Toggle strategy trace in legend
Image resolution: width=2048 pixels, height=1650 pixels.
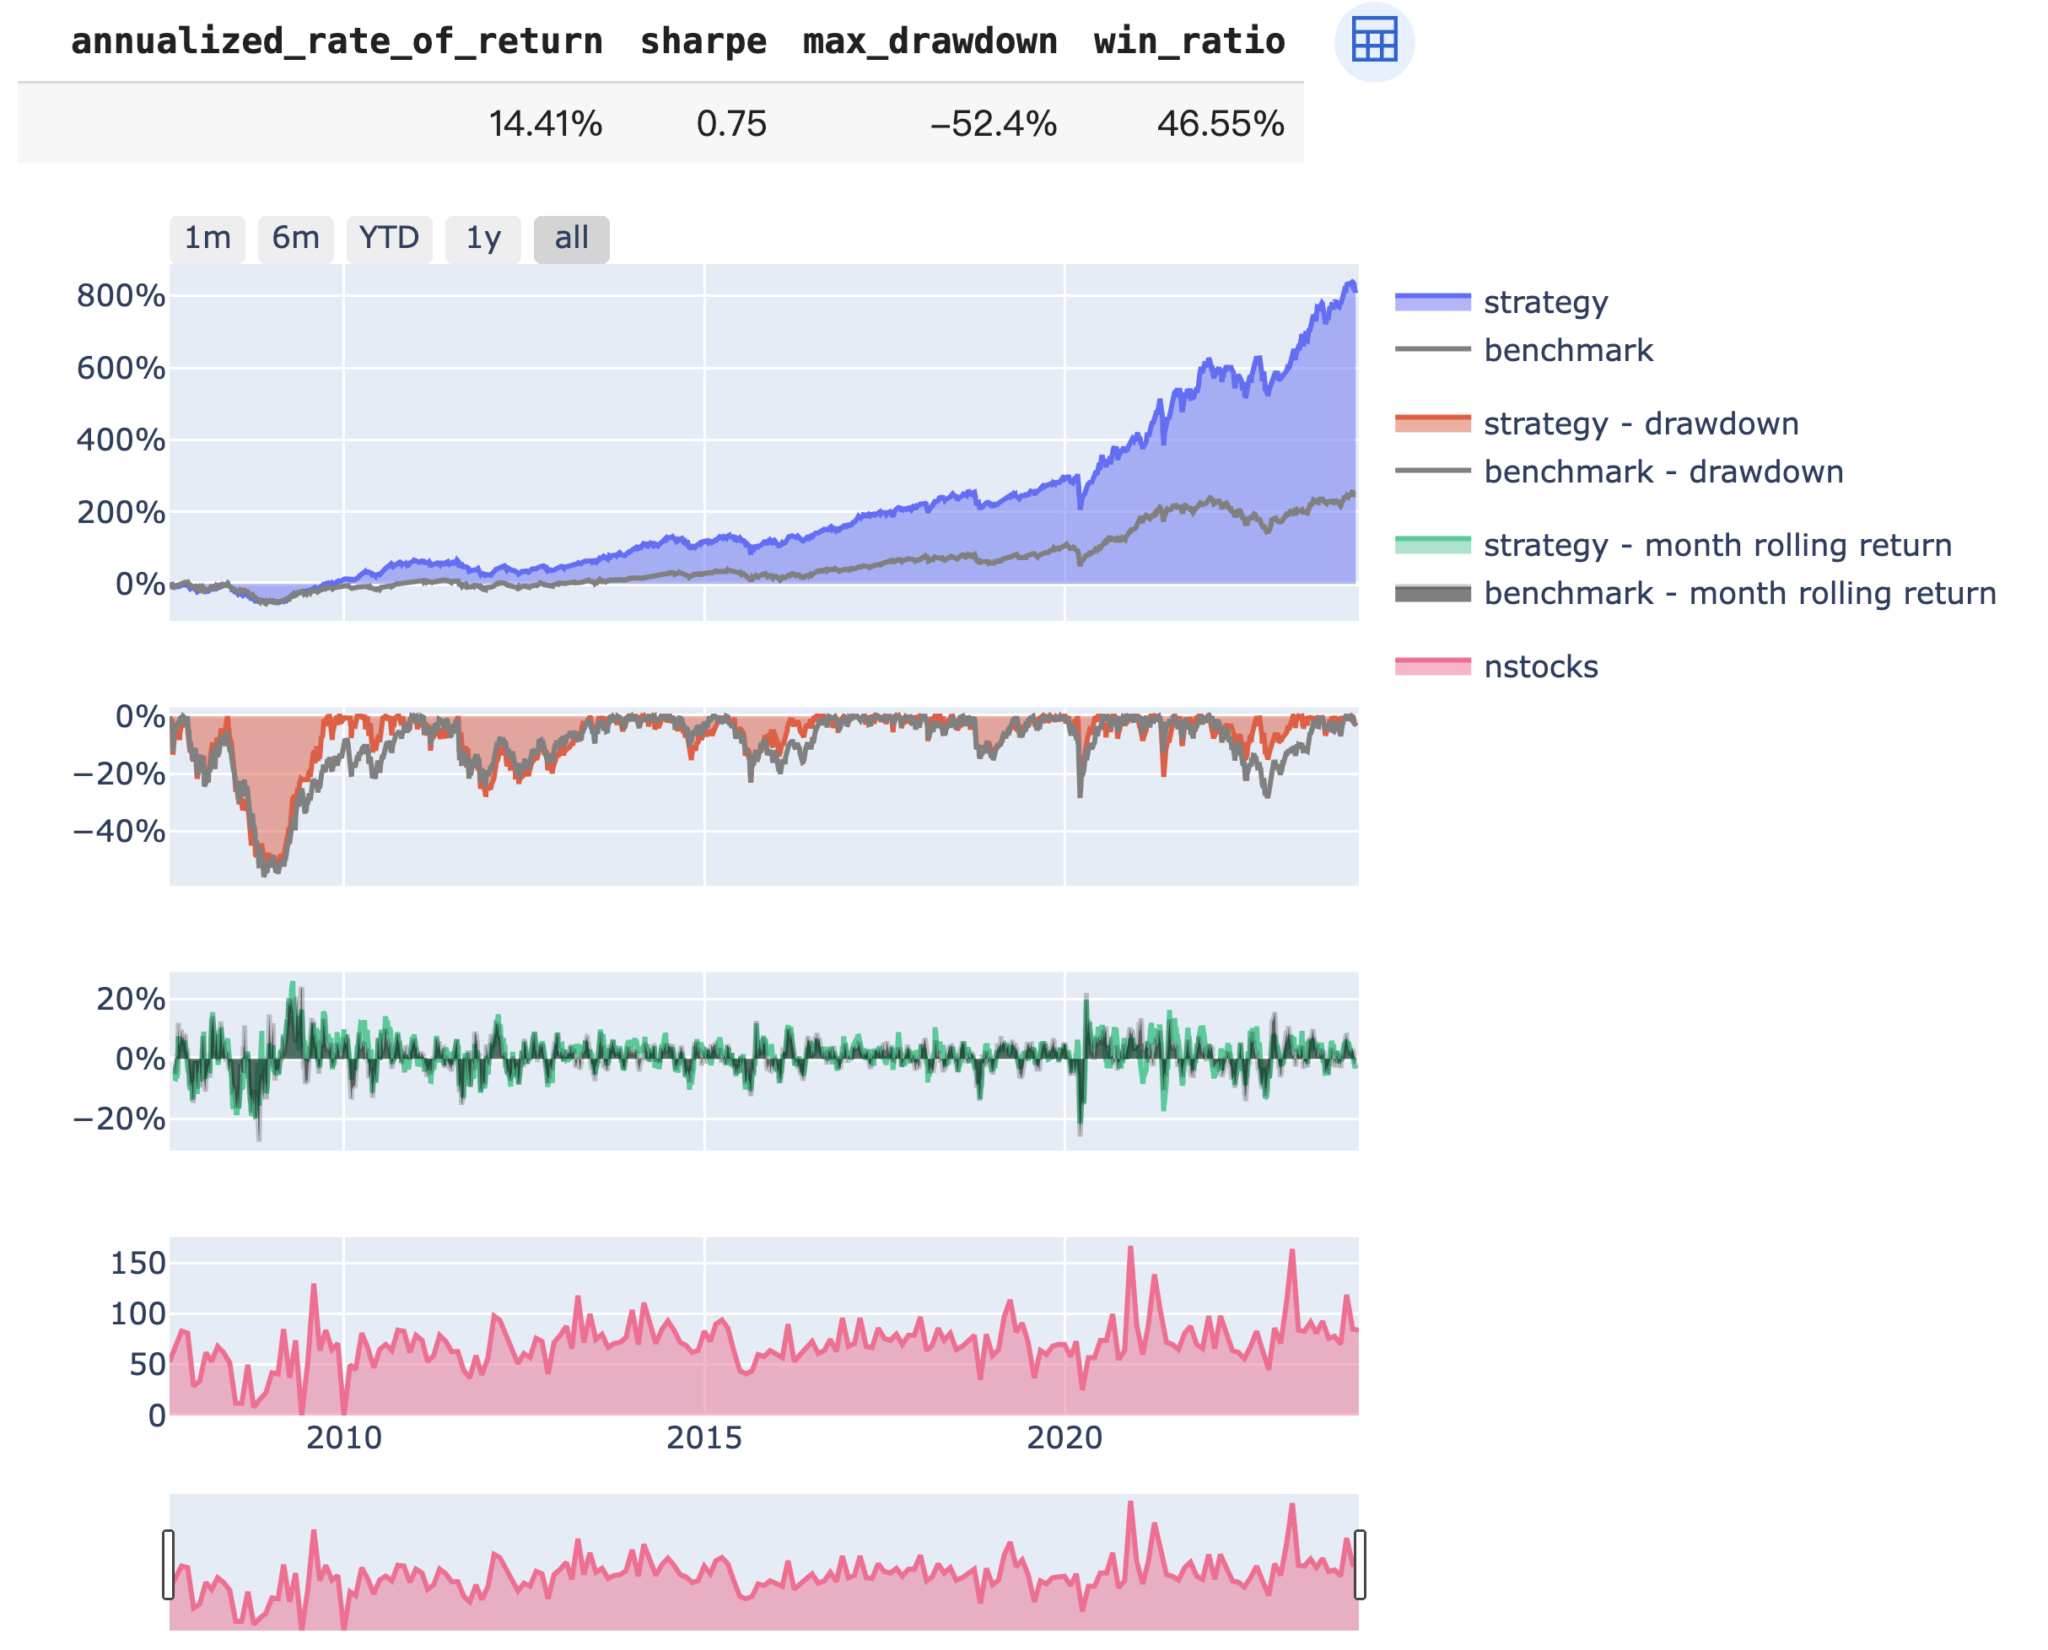pos(1545,302)
